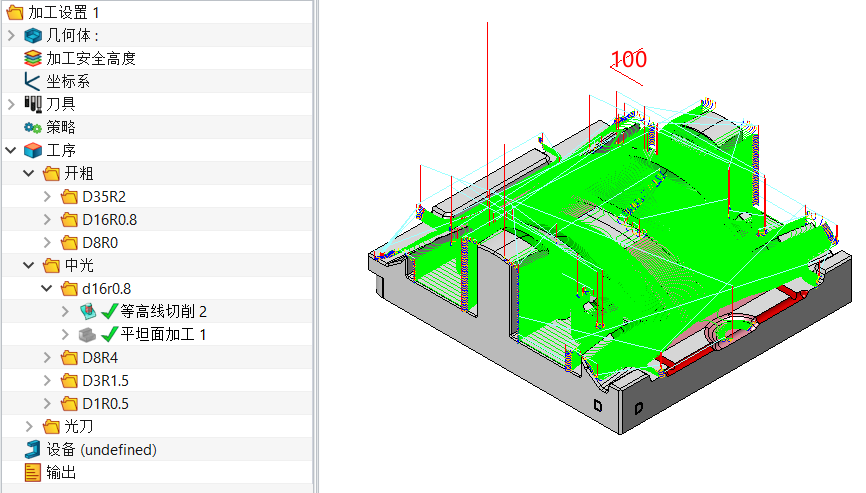Expand the D8R0 folder

[47, 242]
